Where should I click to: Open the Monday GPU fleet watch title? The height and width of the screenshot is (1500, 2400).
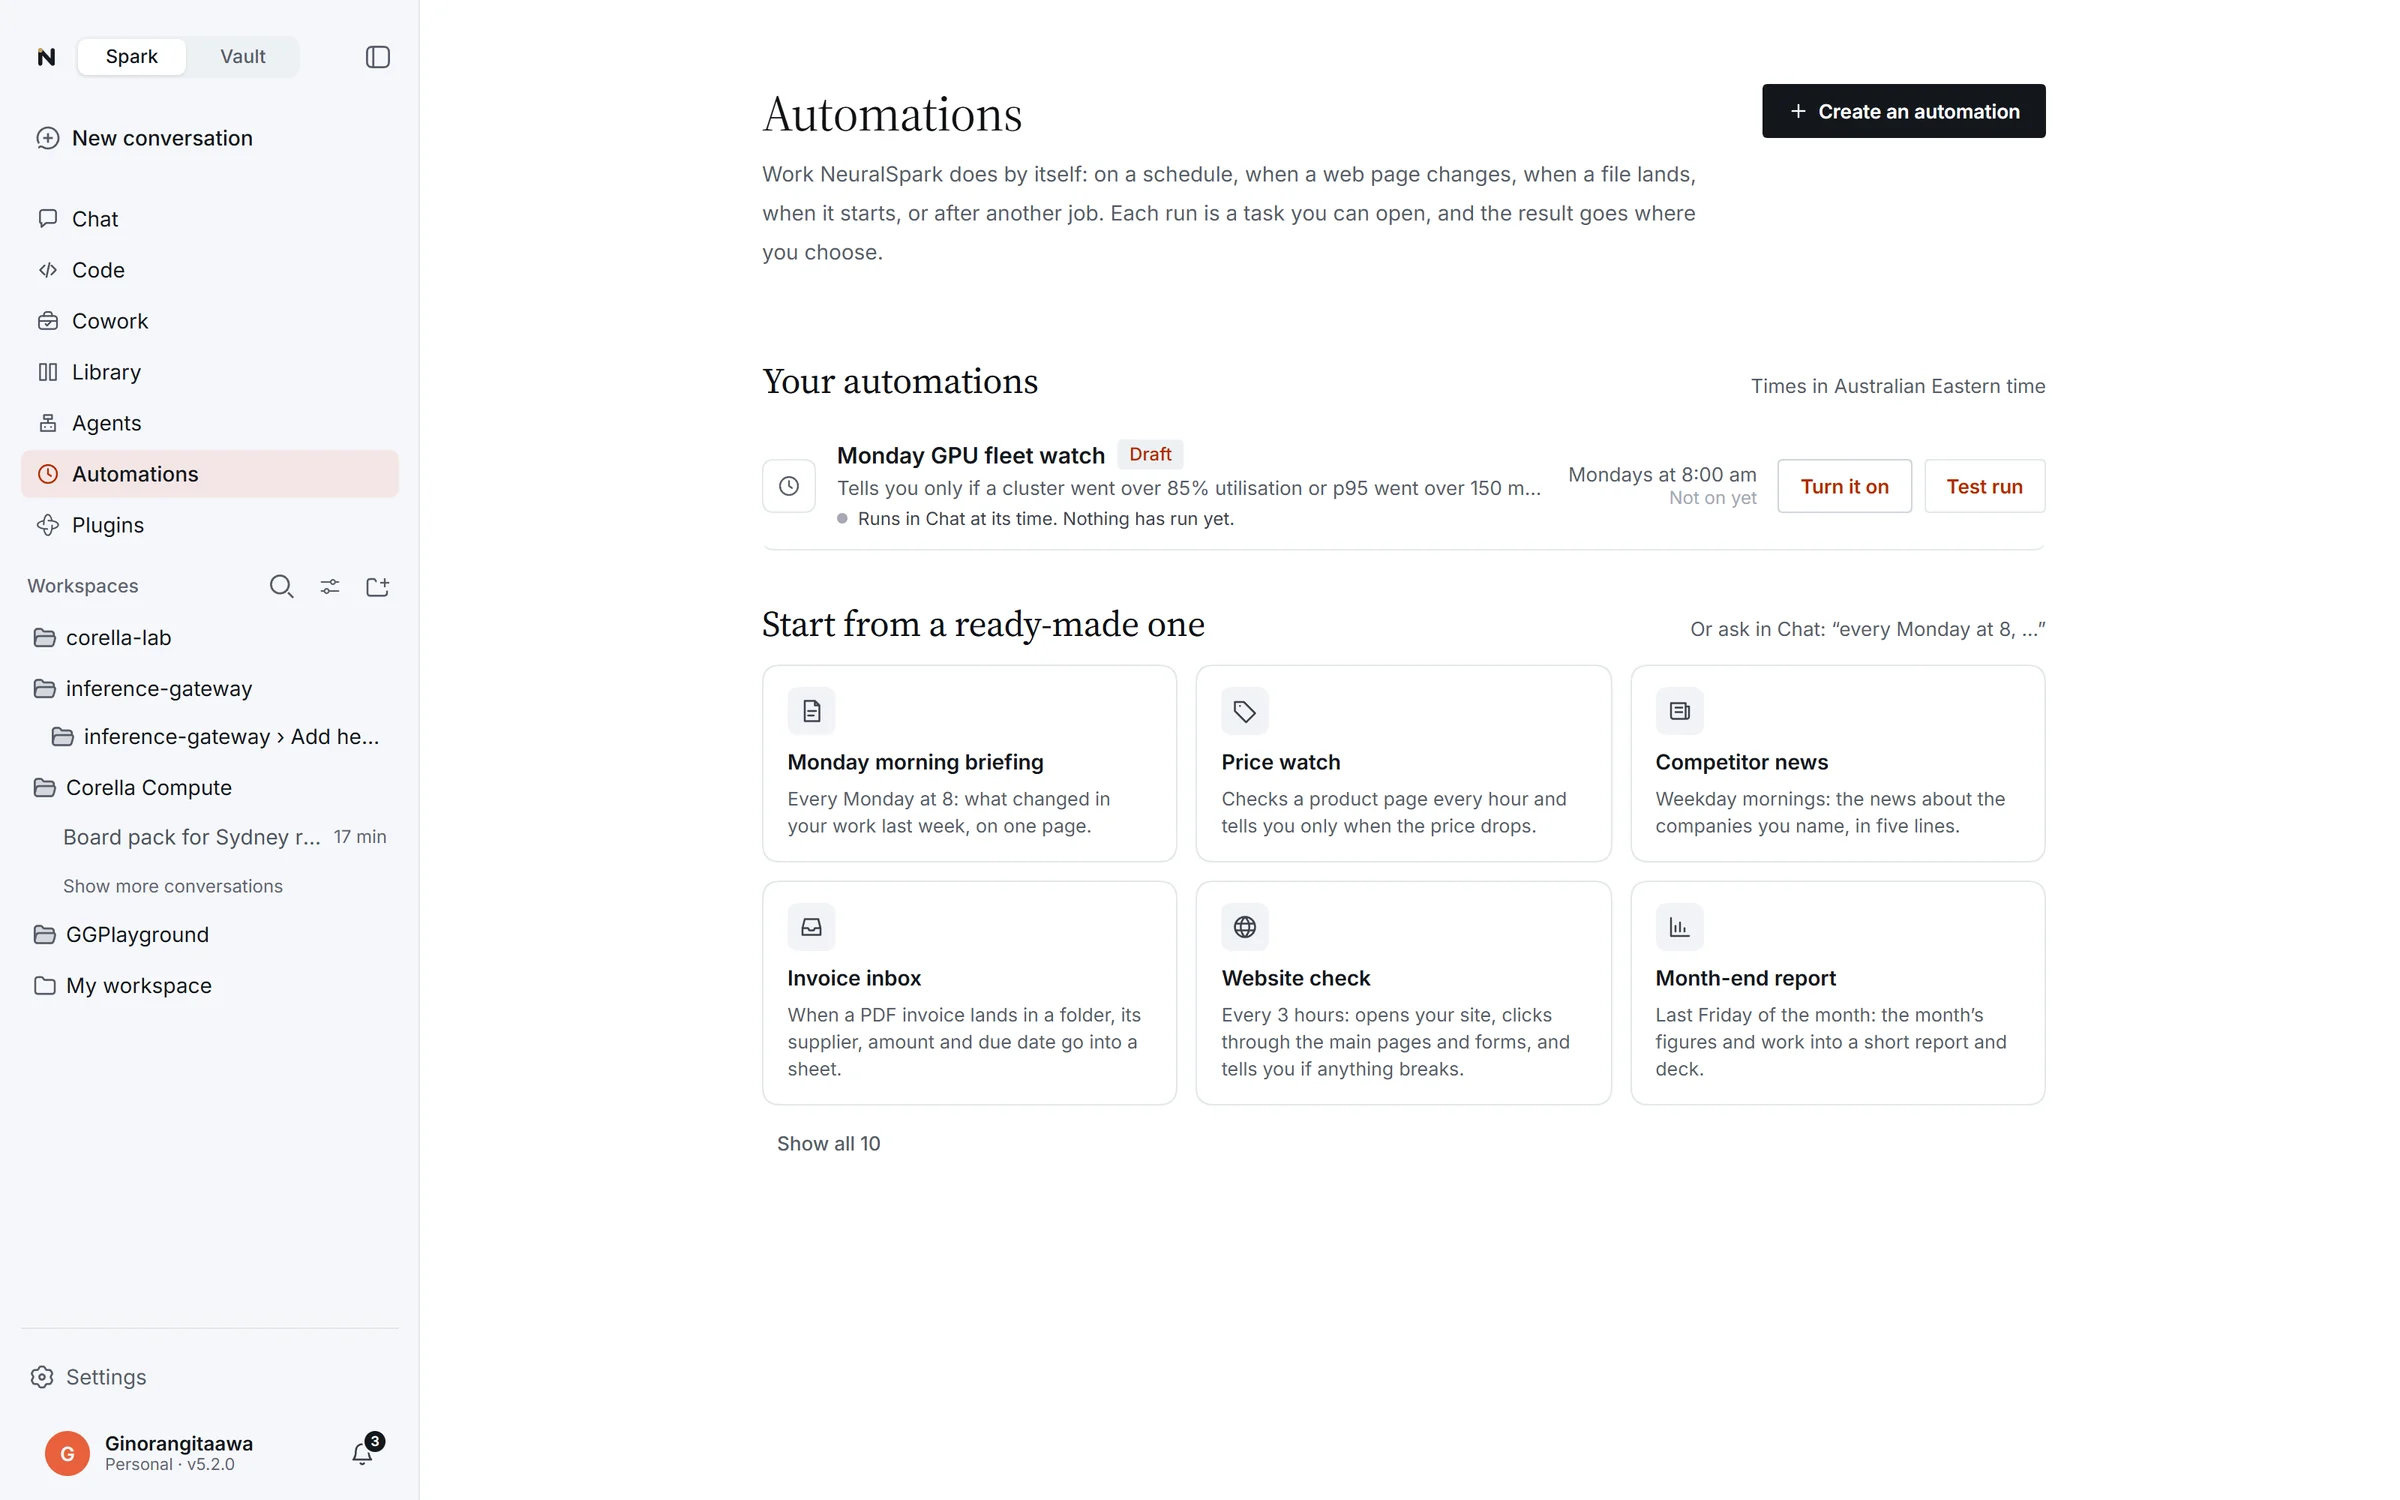coord(970,456)
